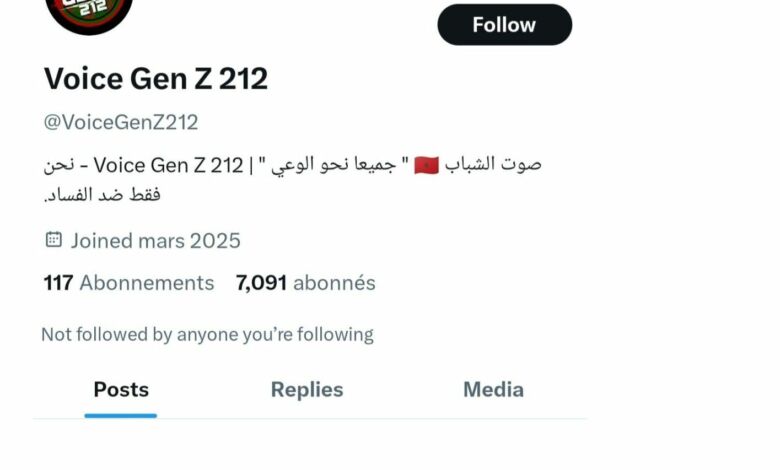The width and height of the screenshot is (780, 470).
Task: Click the calendar icon beside the join date
Action: 54,240
